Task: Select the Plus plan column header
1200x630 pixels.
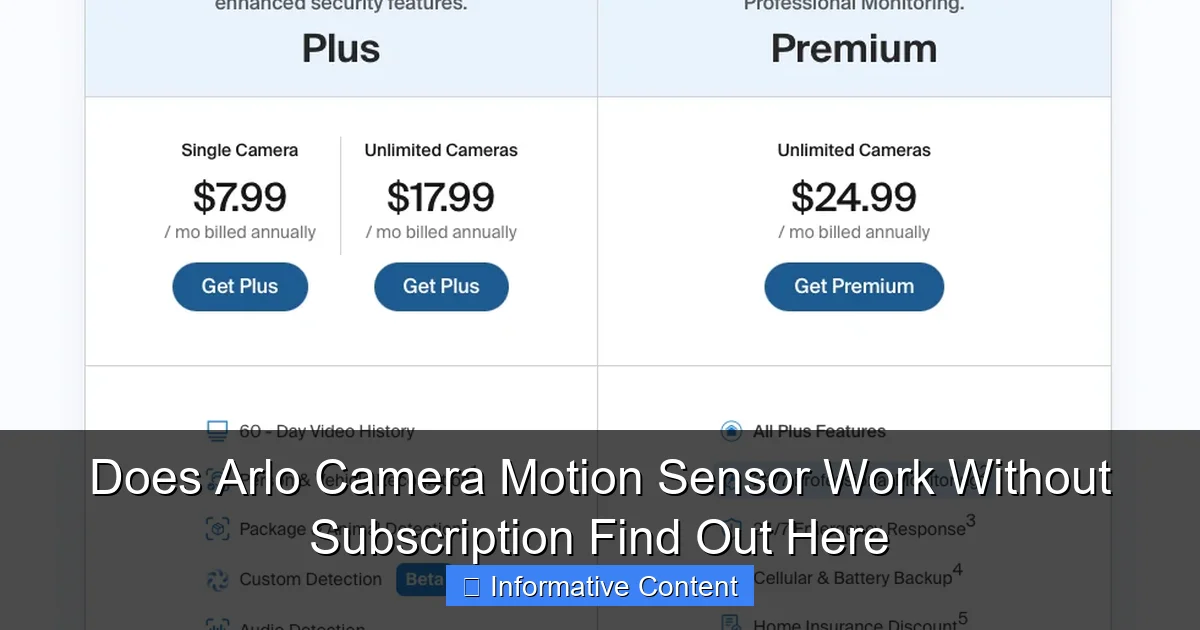Action: point(341,48)
